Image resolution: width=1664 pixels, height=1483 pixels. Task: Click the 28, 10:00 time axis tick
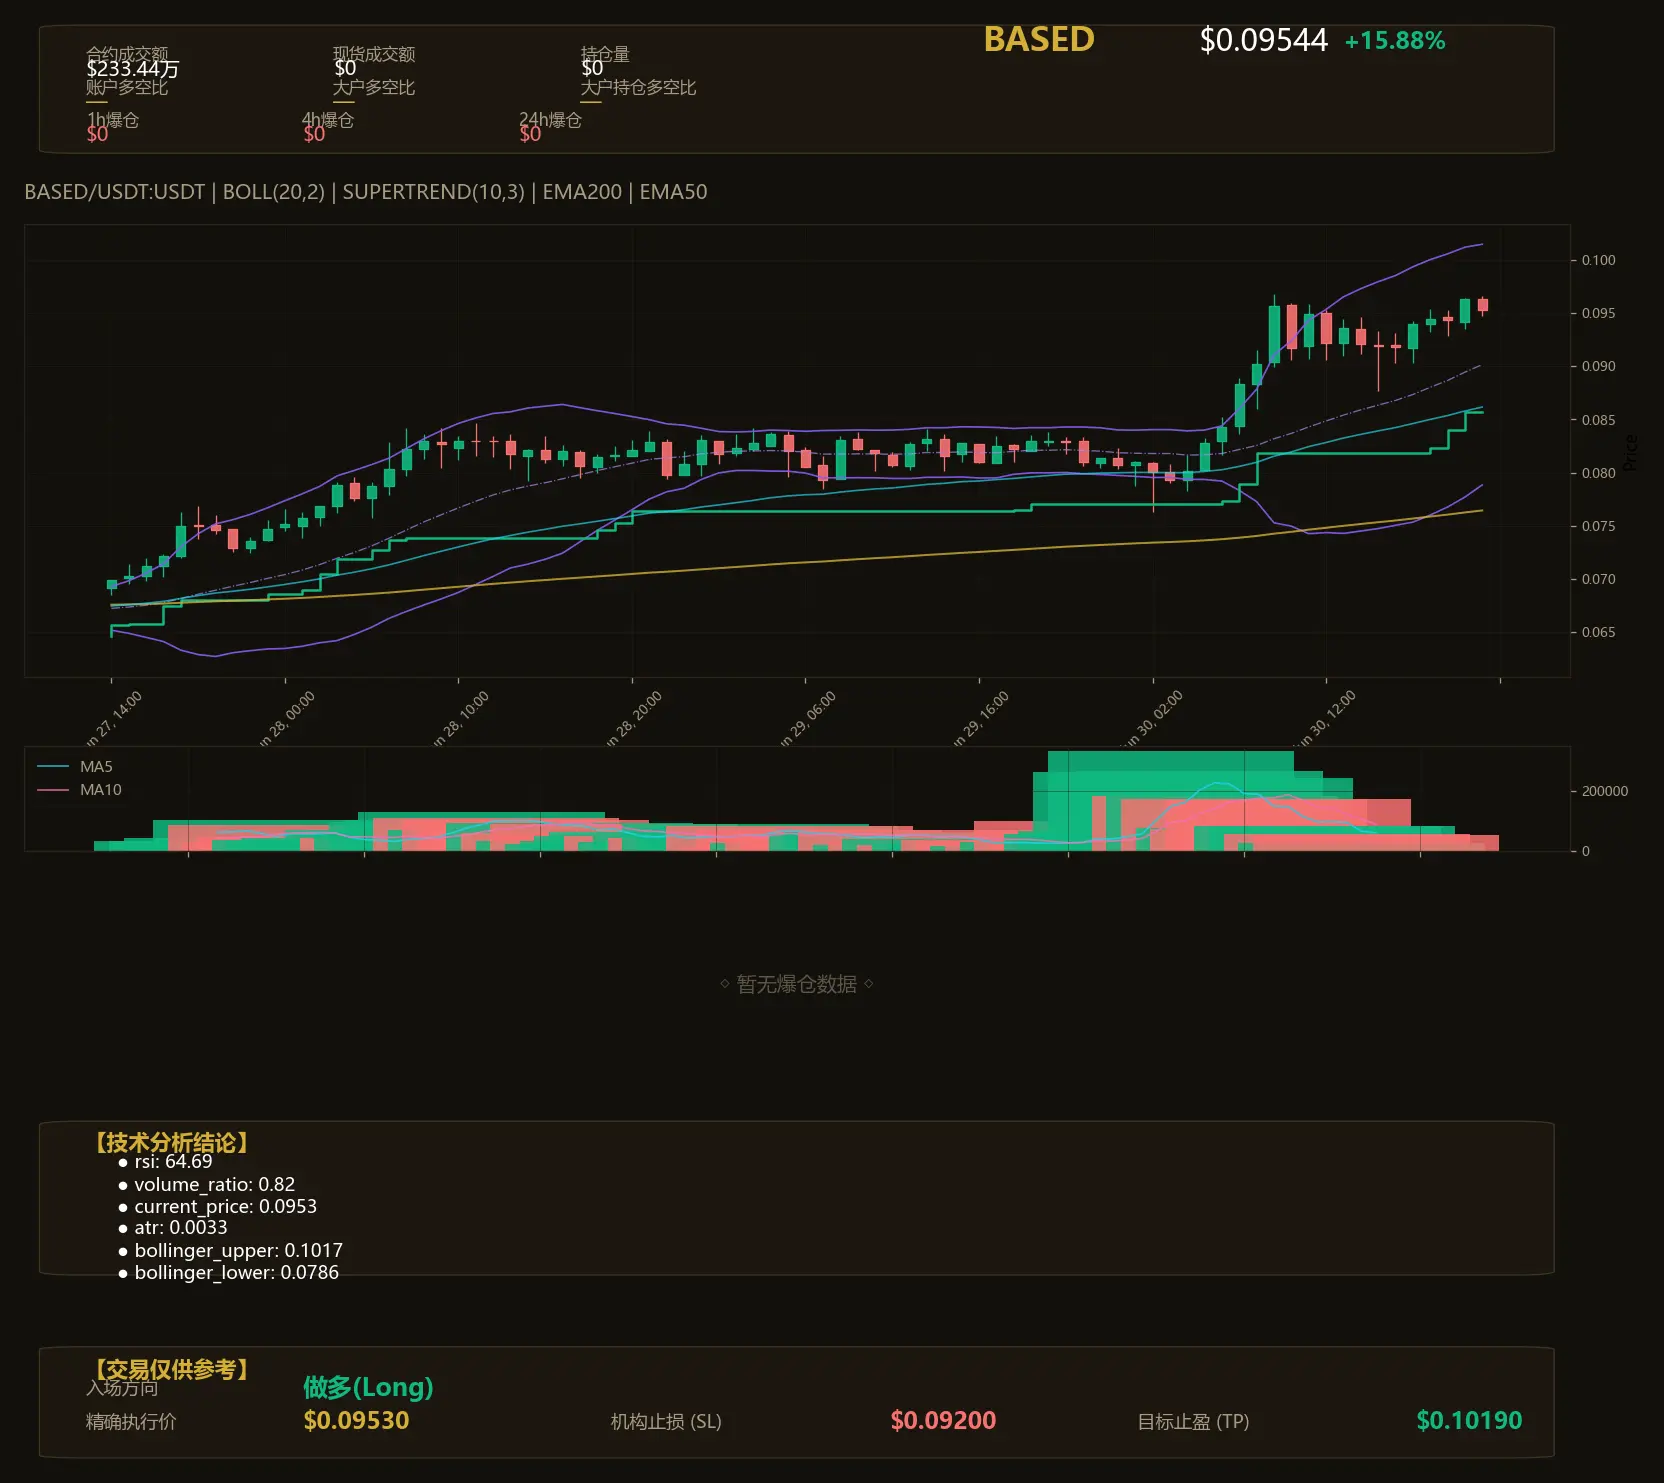(461, 718)
